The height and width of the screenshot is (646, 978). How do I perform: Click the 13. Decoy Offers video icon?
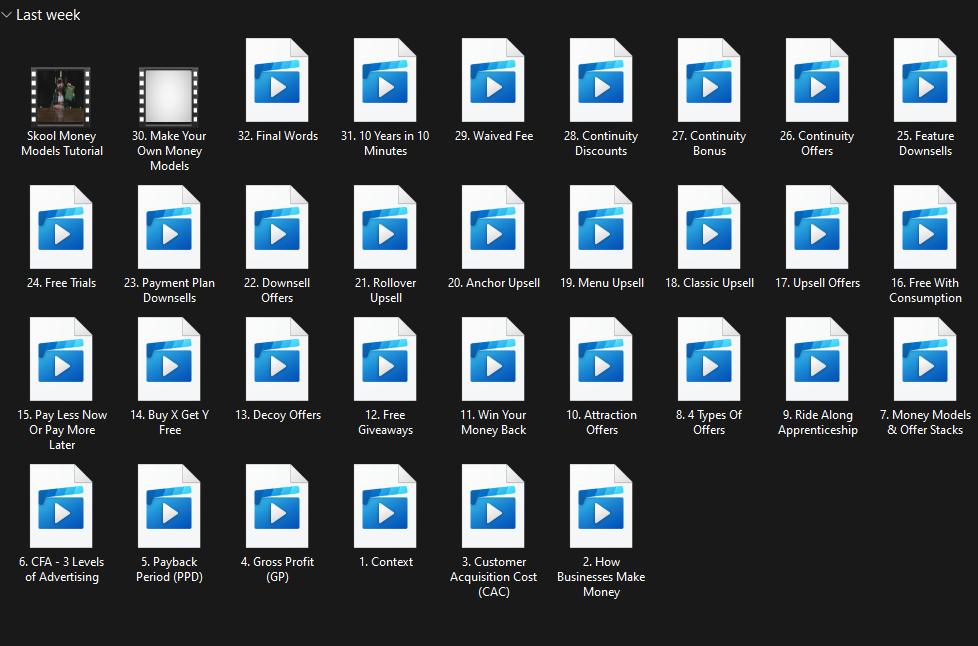(277, 360)
